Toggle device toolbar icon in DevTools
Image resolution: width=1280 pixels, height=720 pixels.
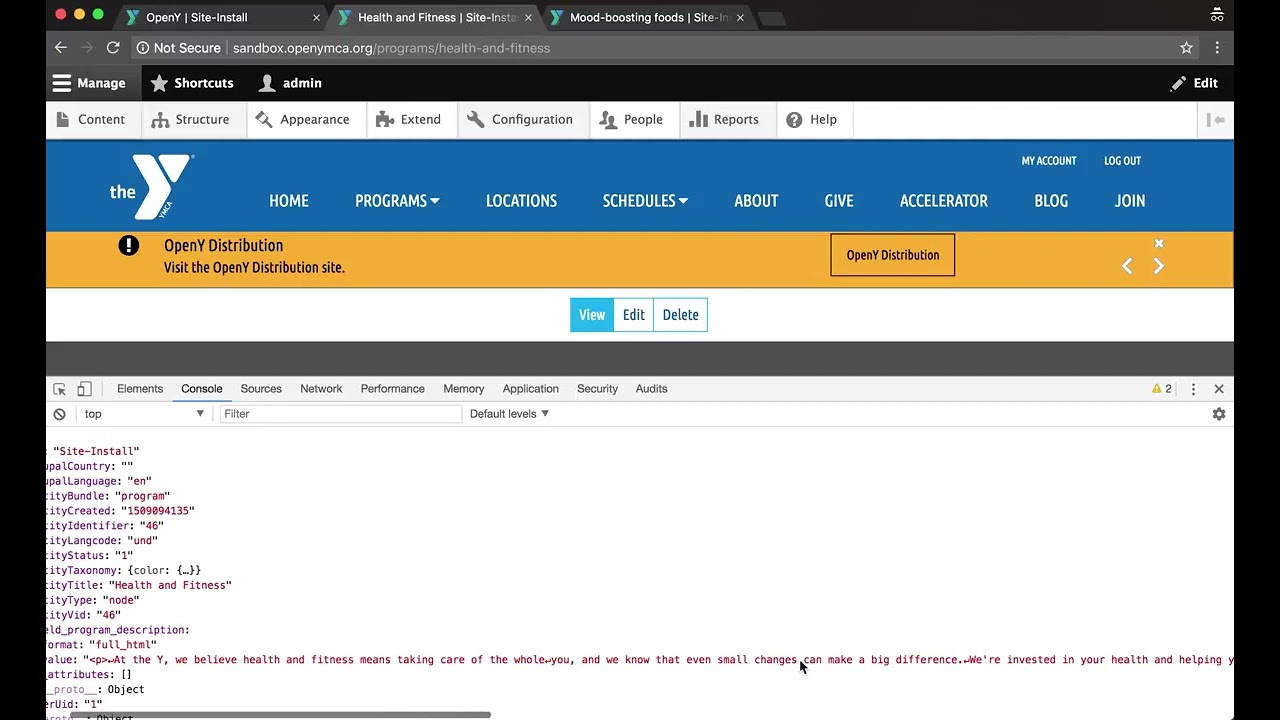pyautogui.click(x=84, y=389)
